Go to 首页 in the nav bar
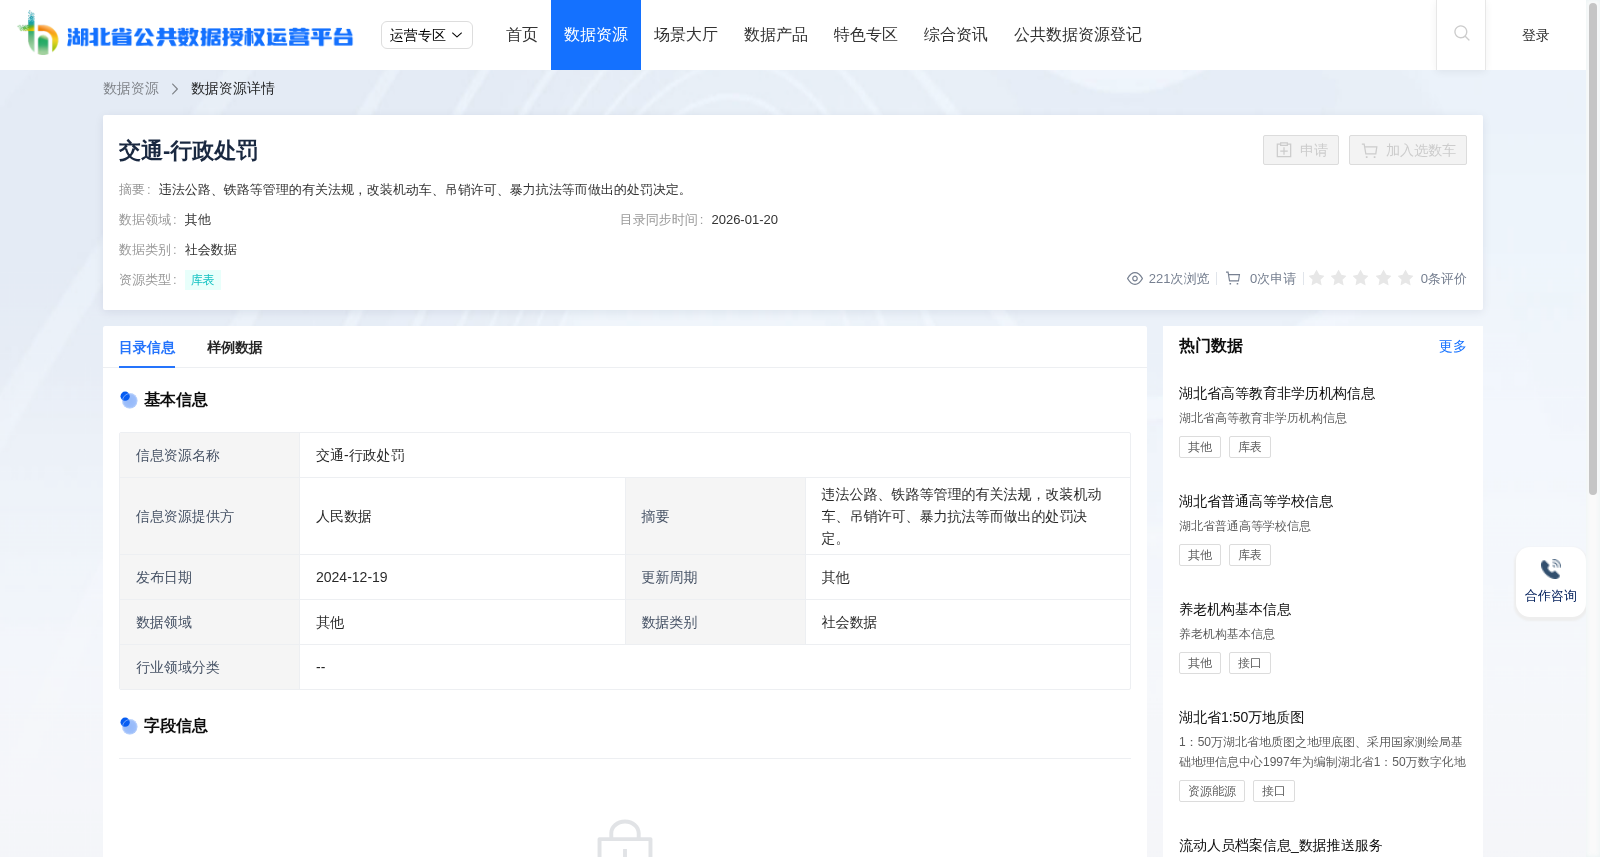Image resolution: width=1600 pixels, height=857 pixels. coord(522,35)
